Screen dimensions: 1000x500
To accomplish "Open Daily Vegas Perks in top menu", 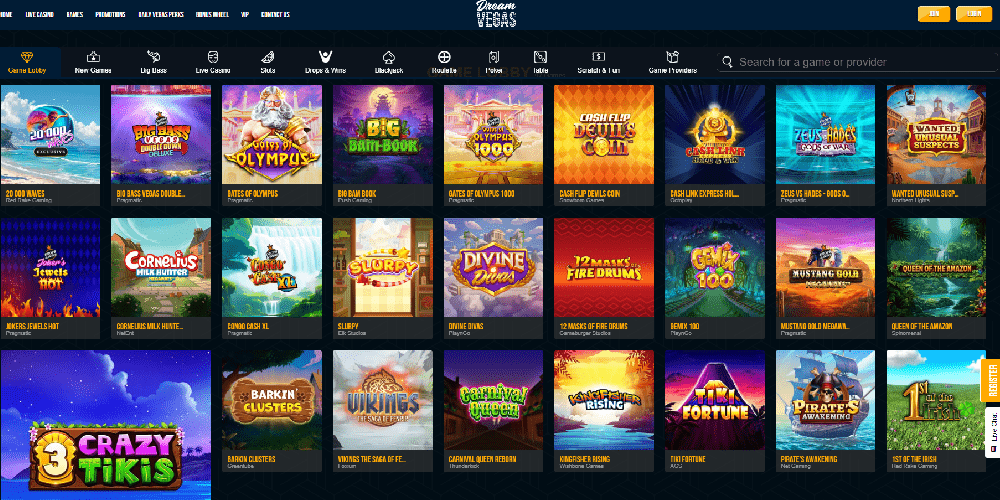I will point(159,14).
